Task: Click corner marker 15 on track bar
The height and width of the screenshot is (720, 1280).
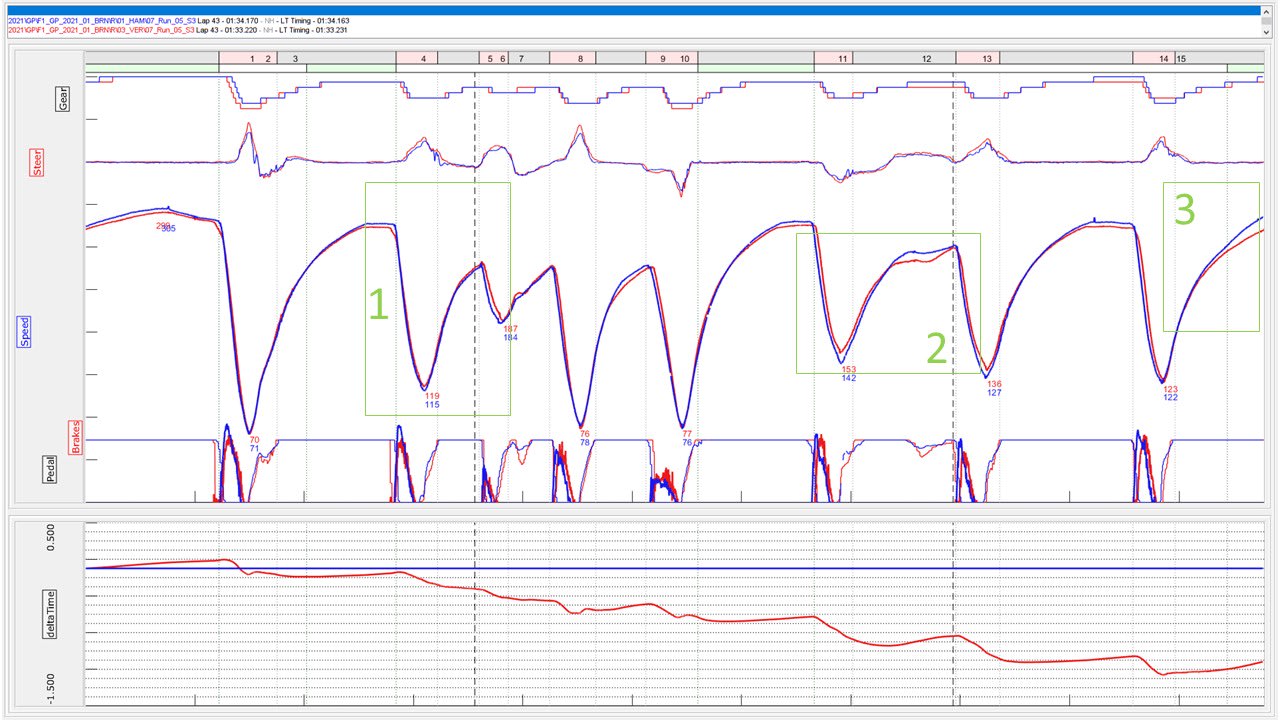Action: pos(1181,59)
